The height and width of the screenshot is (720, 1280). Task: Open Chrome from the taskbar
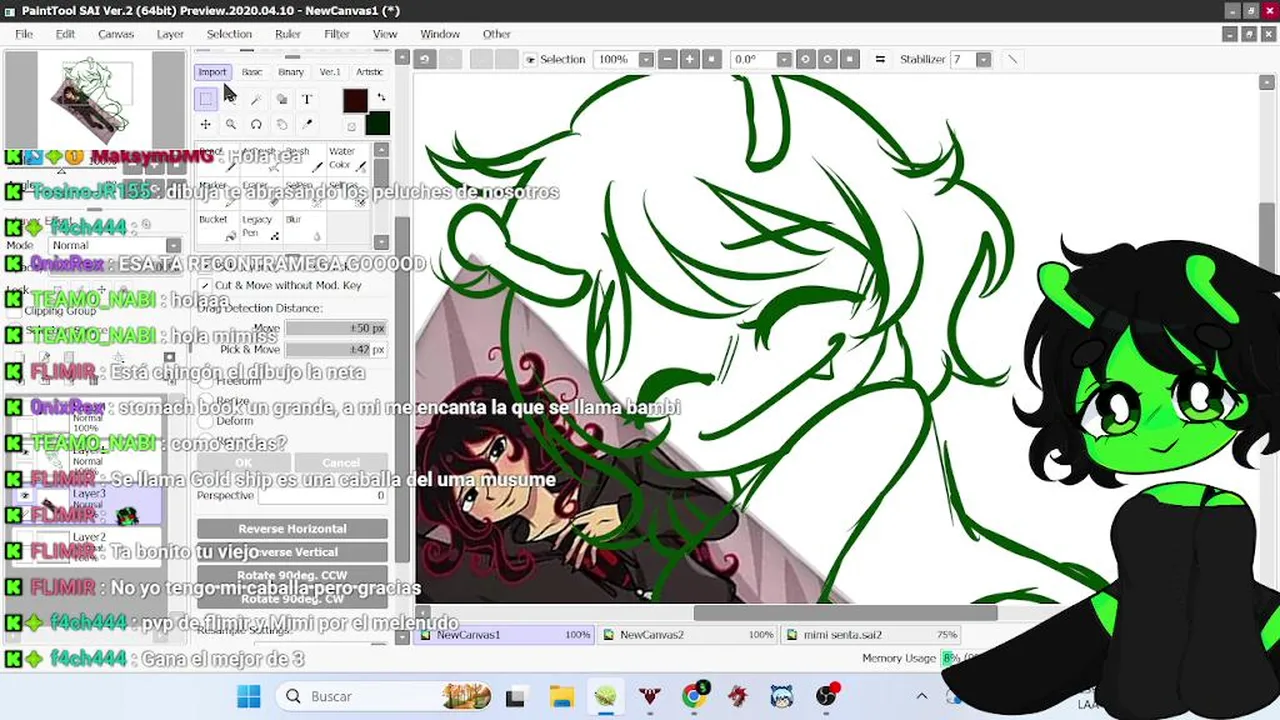(x=694, y=696)
